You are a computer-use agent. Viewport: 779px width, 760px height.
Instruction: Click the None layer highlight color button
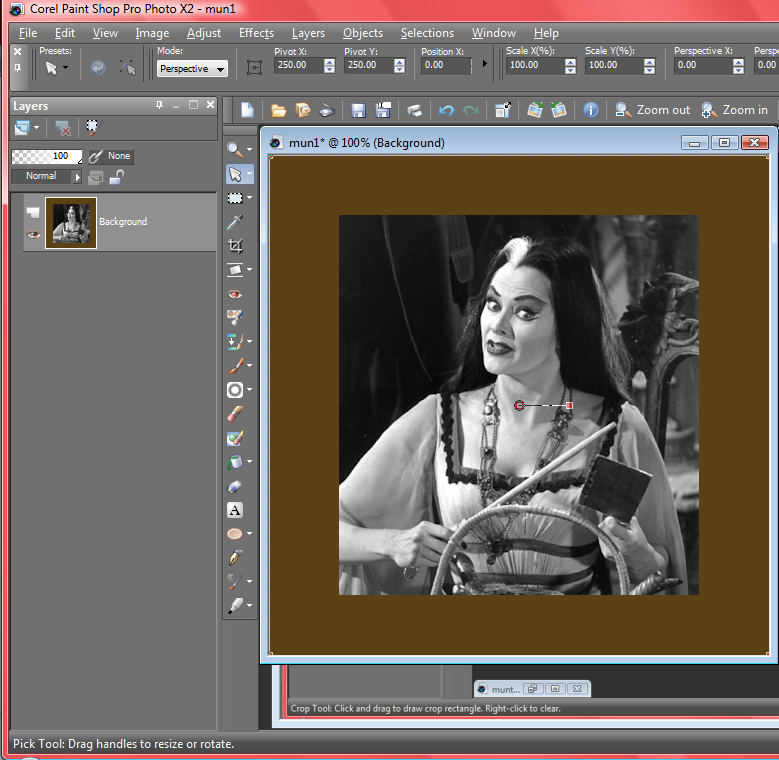[111, 156]
